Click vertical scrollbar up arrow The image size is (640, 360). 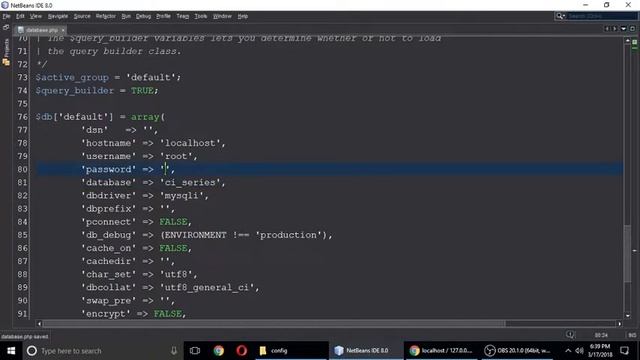(628, 41)
